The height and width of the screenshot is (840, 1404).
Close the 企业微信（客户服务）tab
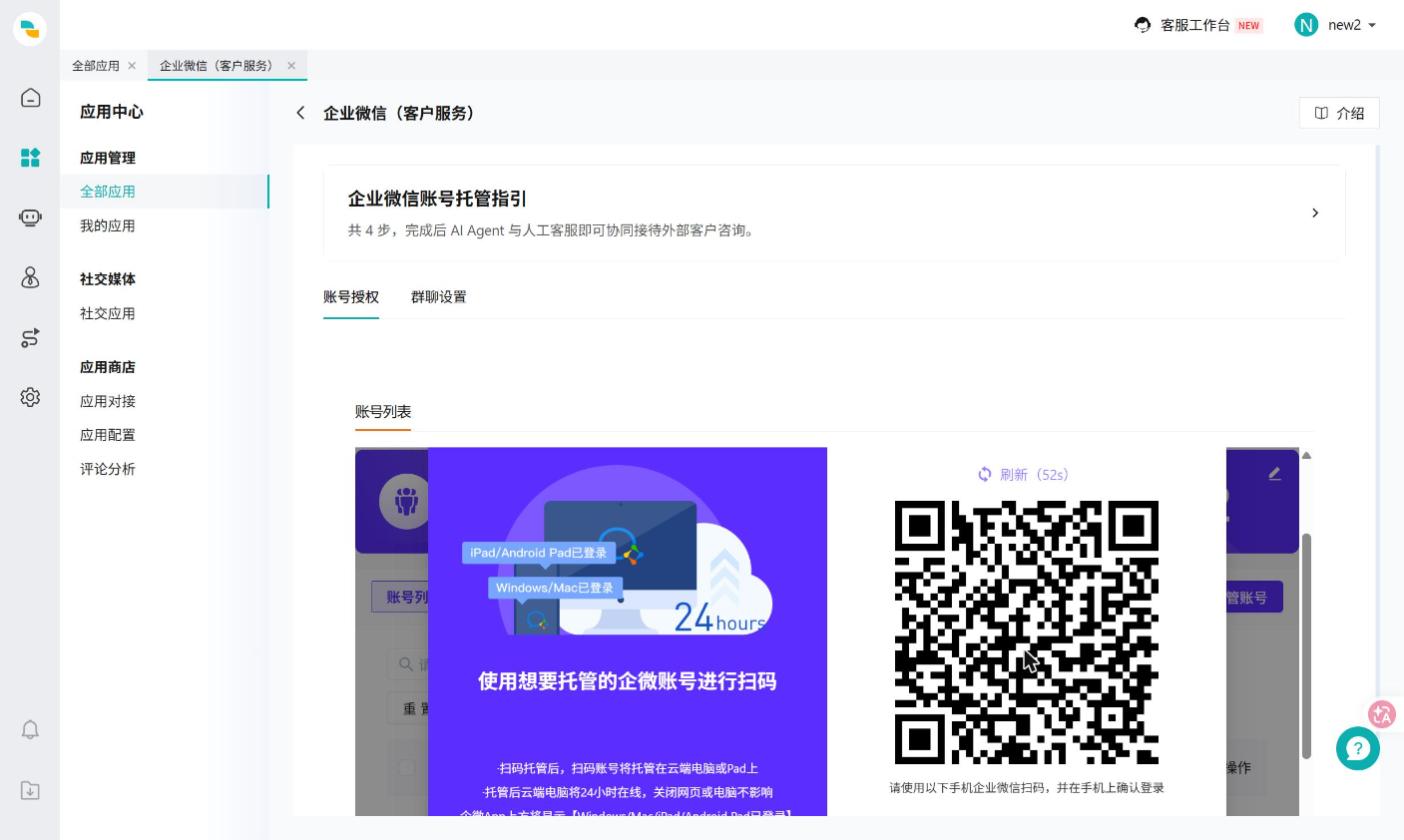[x=291, y=66]
